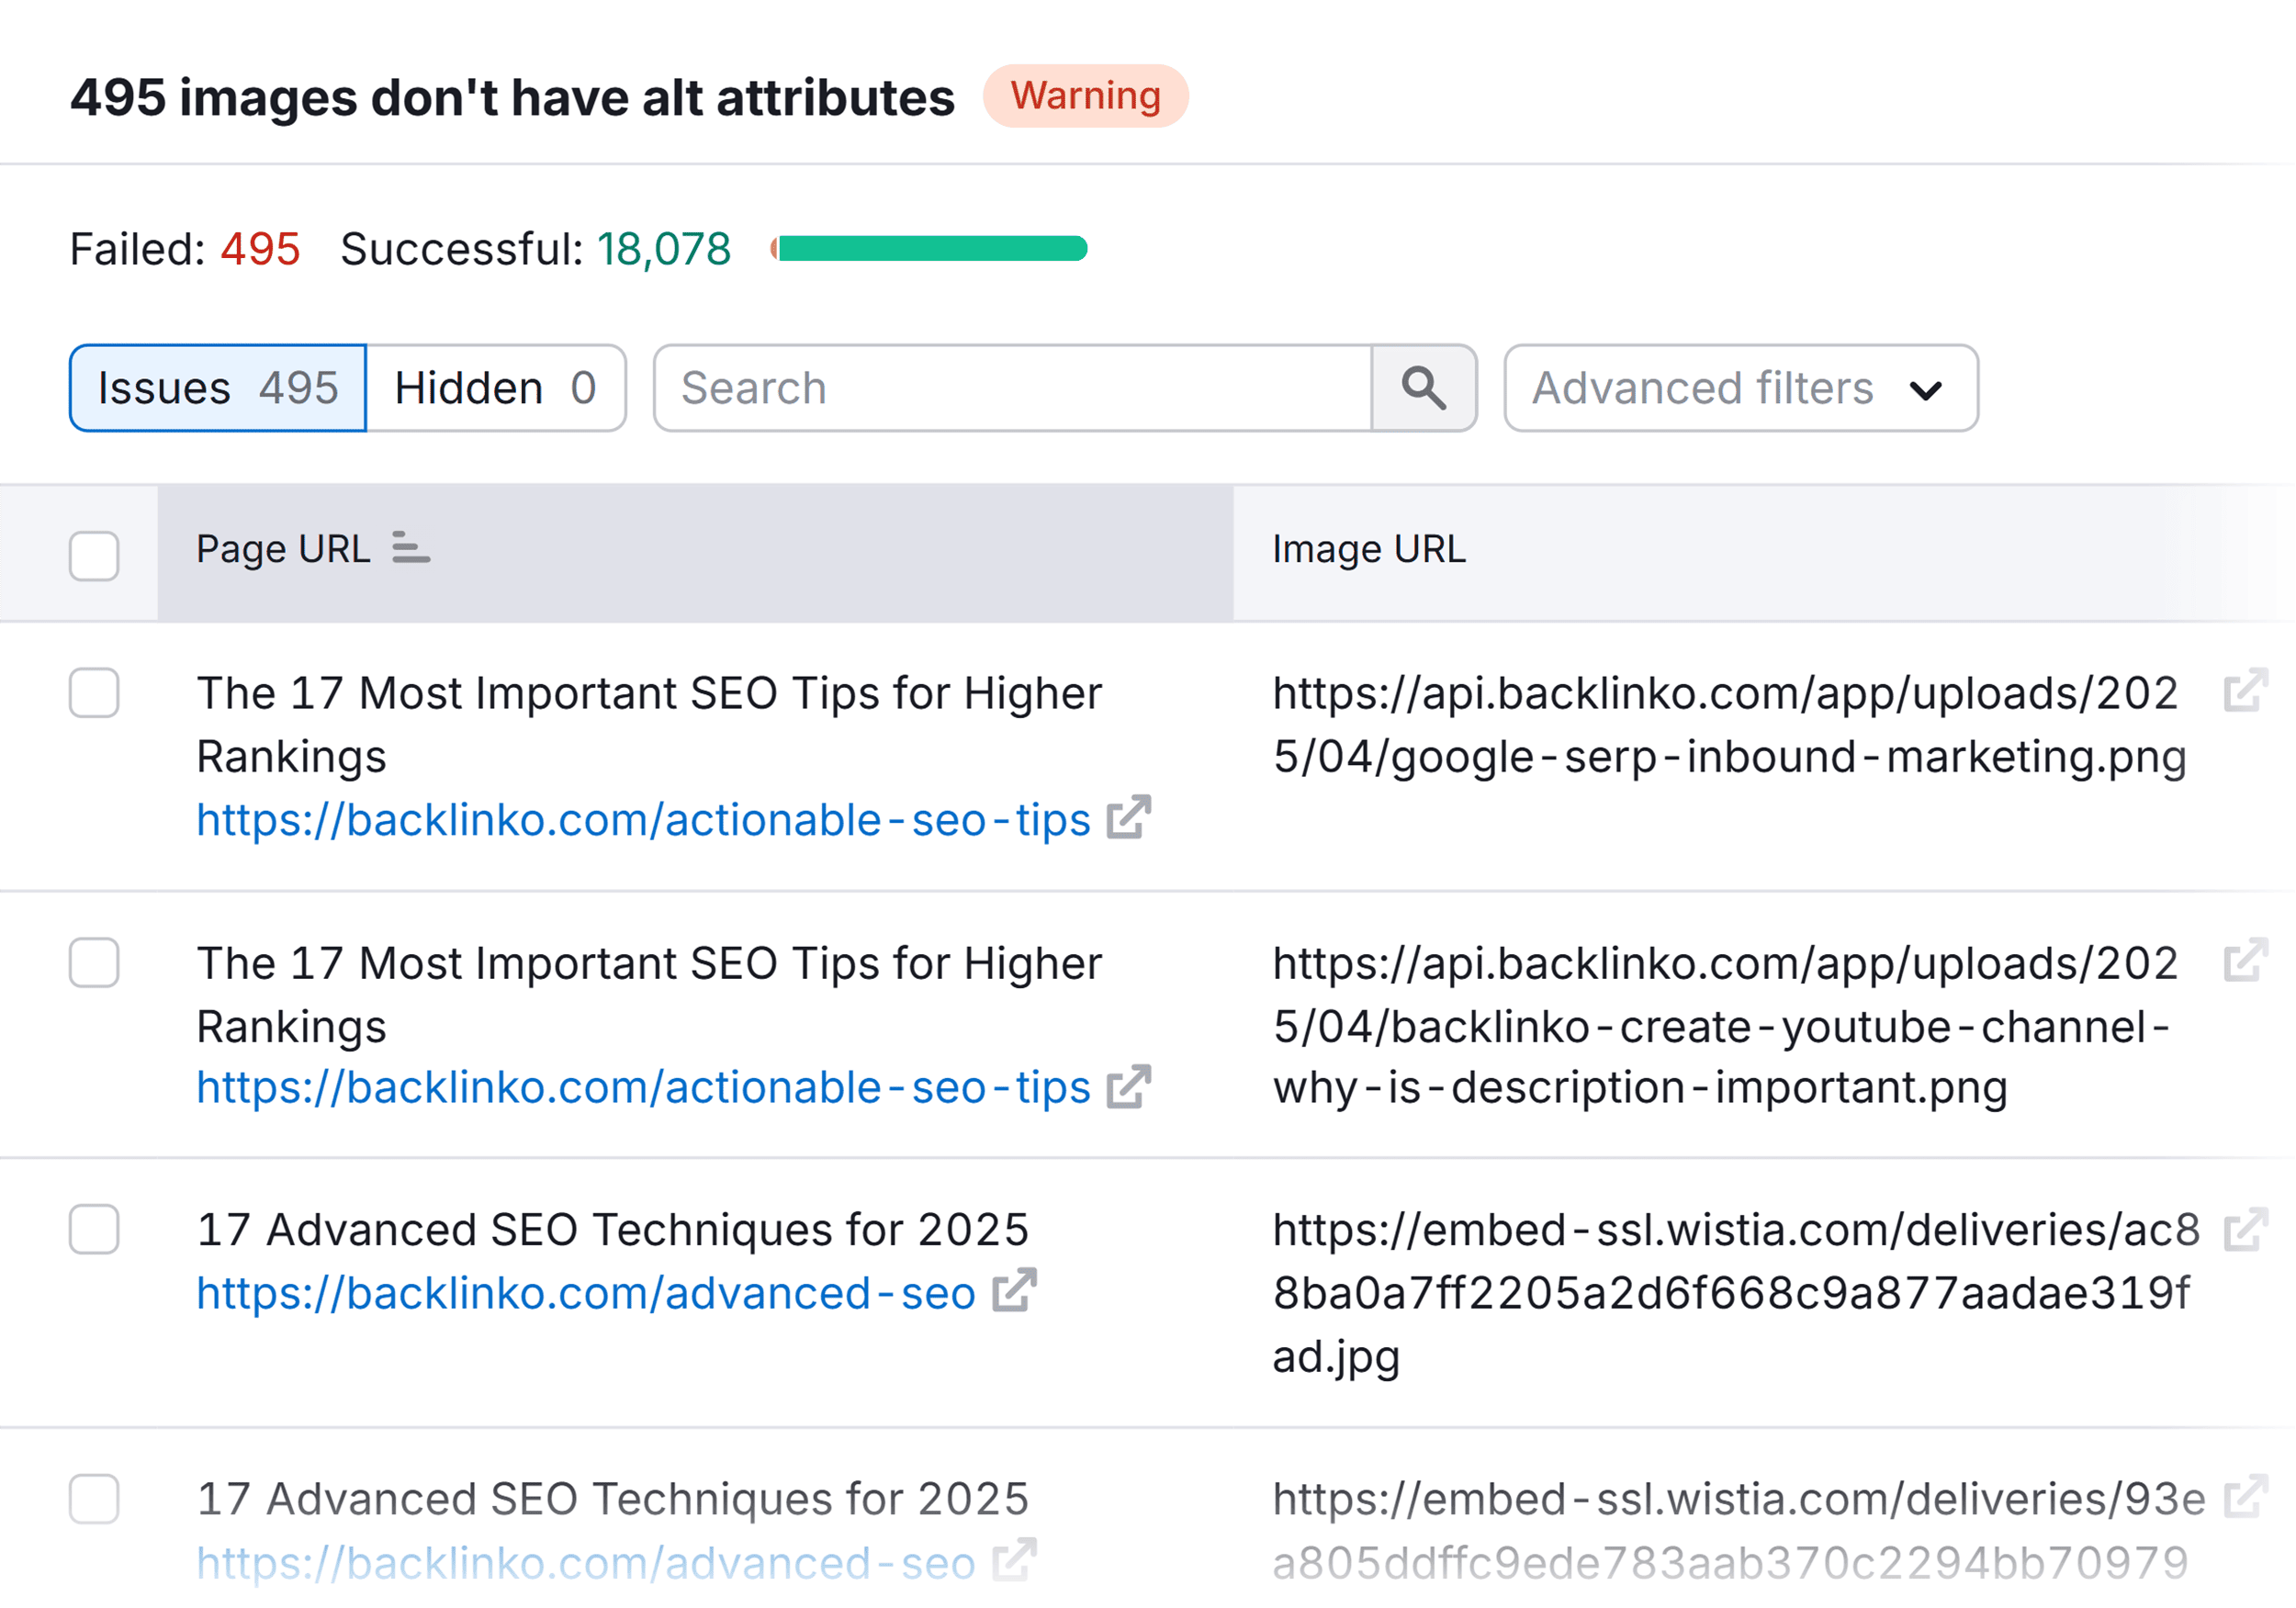Viewport: 2296px width, 1608px height.
Task: Click external link icon beside second actionable-seo-tips URL
Action: tap(1129, 1086)
